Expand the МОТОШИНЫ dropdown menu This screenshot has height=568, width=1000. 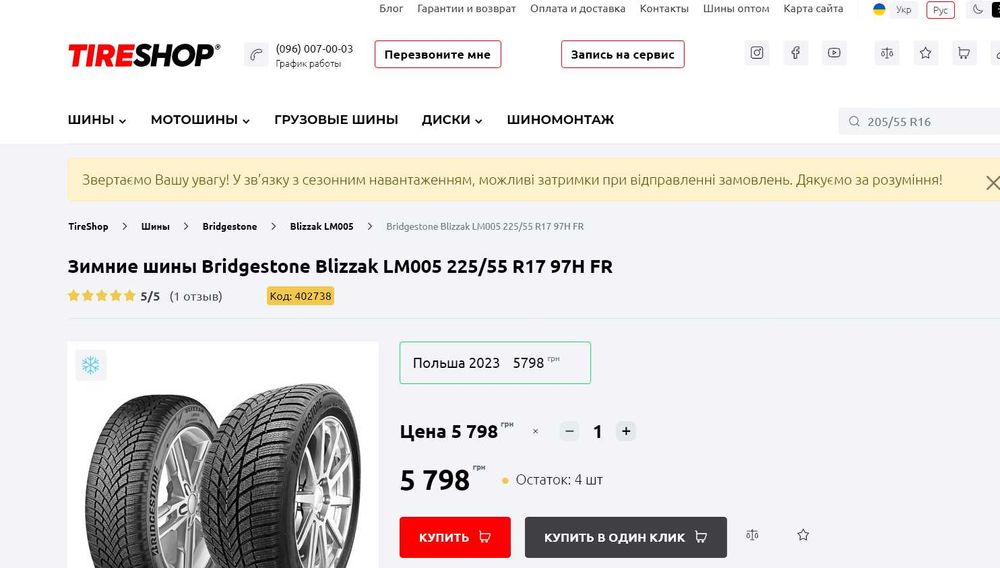(200, 120)
